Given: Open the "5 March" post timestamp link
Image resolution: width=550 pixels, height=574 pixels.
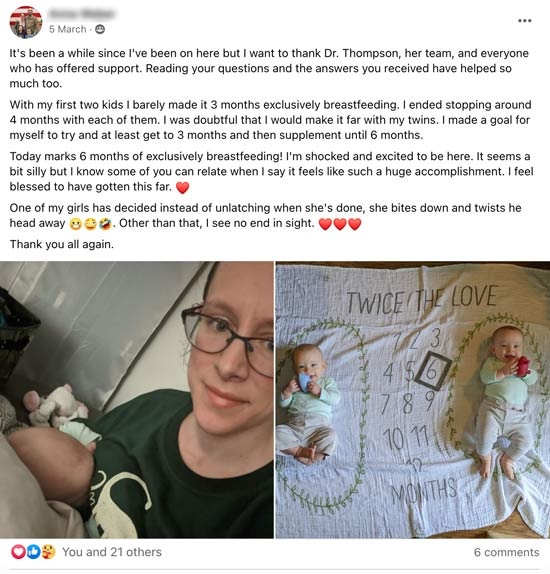Looking at the screenshot, I should [x=68, y=29].
